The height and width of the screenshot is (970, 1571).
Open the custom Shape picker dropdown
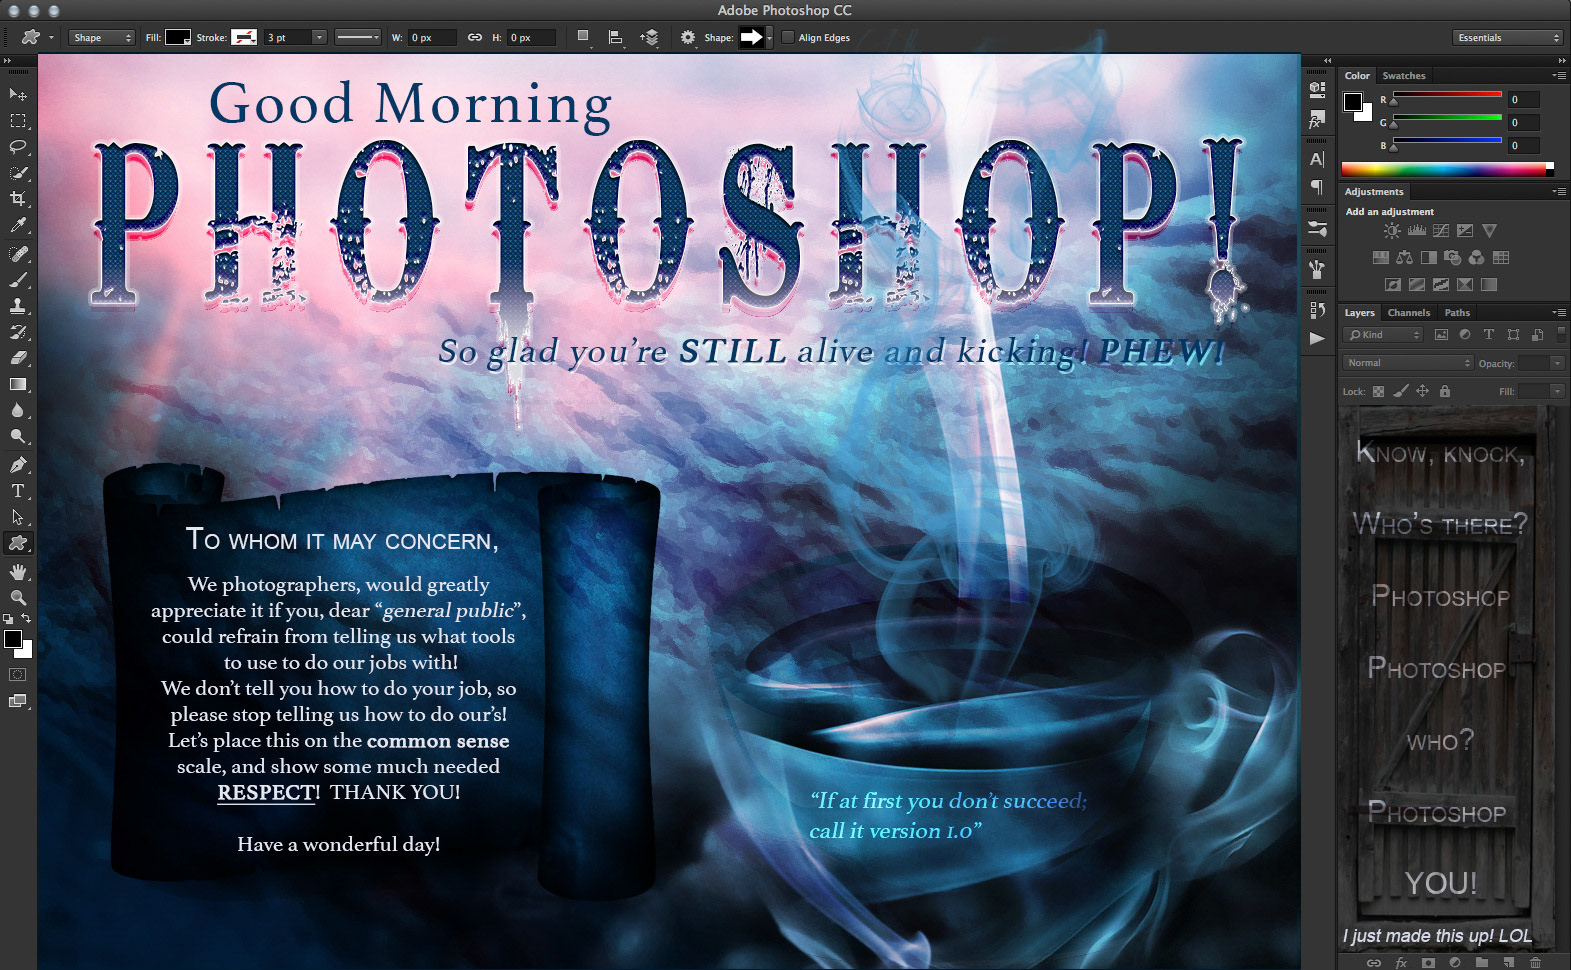(769, 38)
